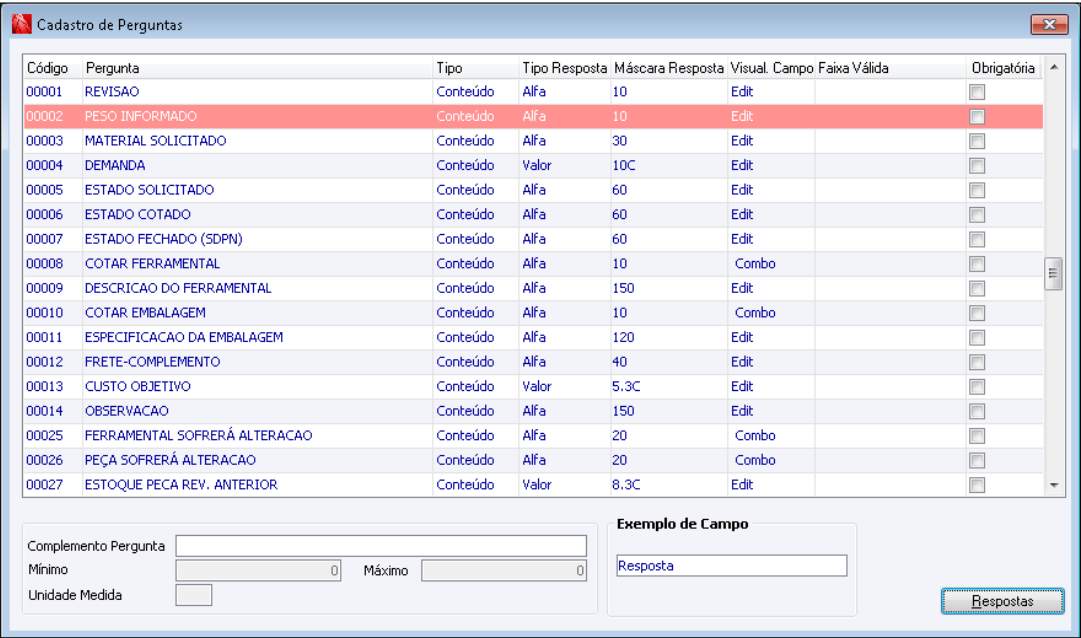Click the Resposta example field
1081x638 pixels.
pos(731,566)
